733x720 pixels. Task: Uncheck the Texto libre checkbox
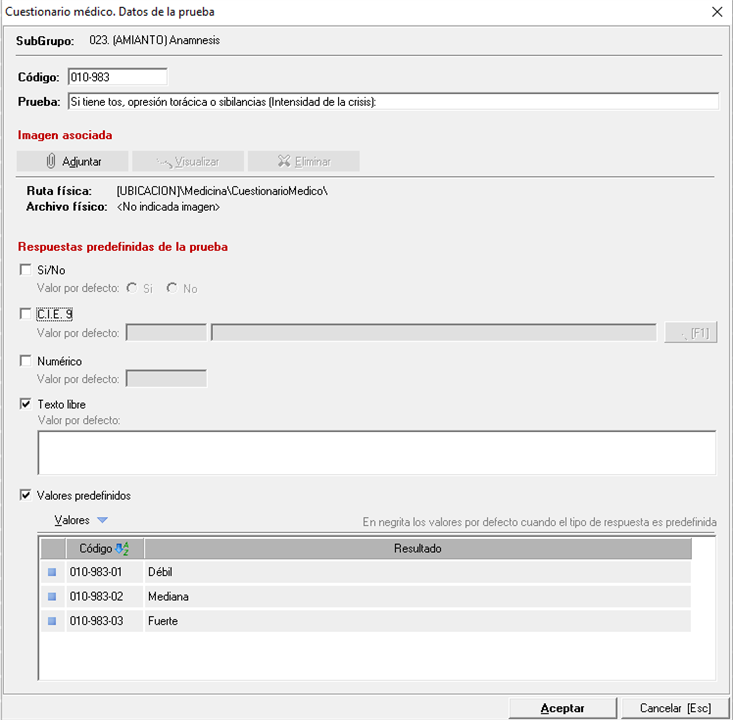coord(26,404)
